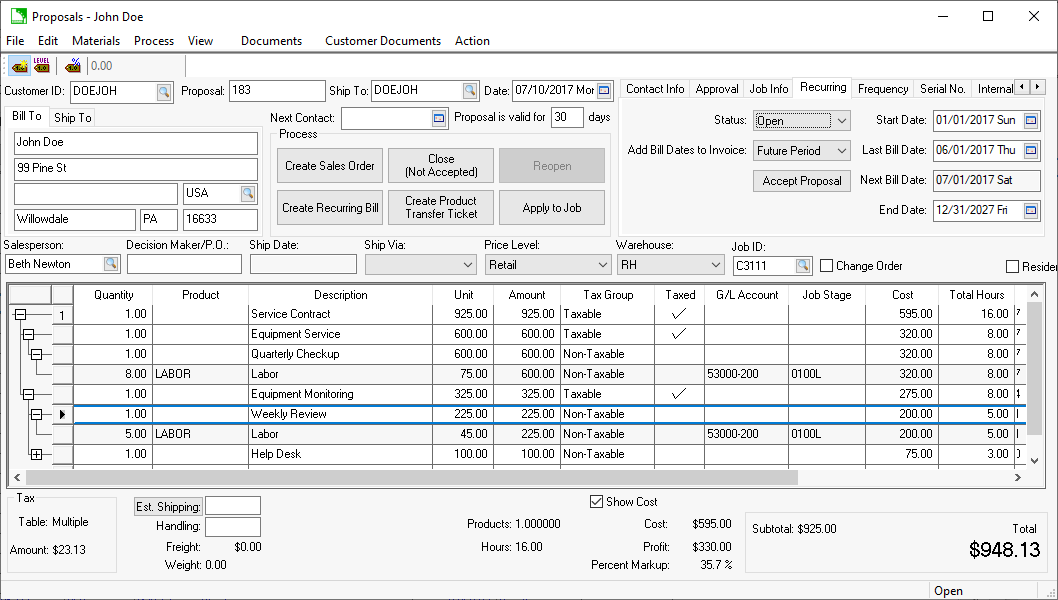Click the Create Sales Order button
Viewport: 1058px width, 600px height.
coord(329,166)
